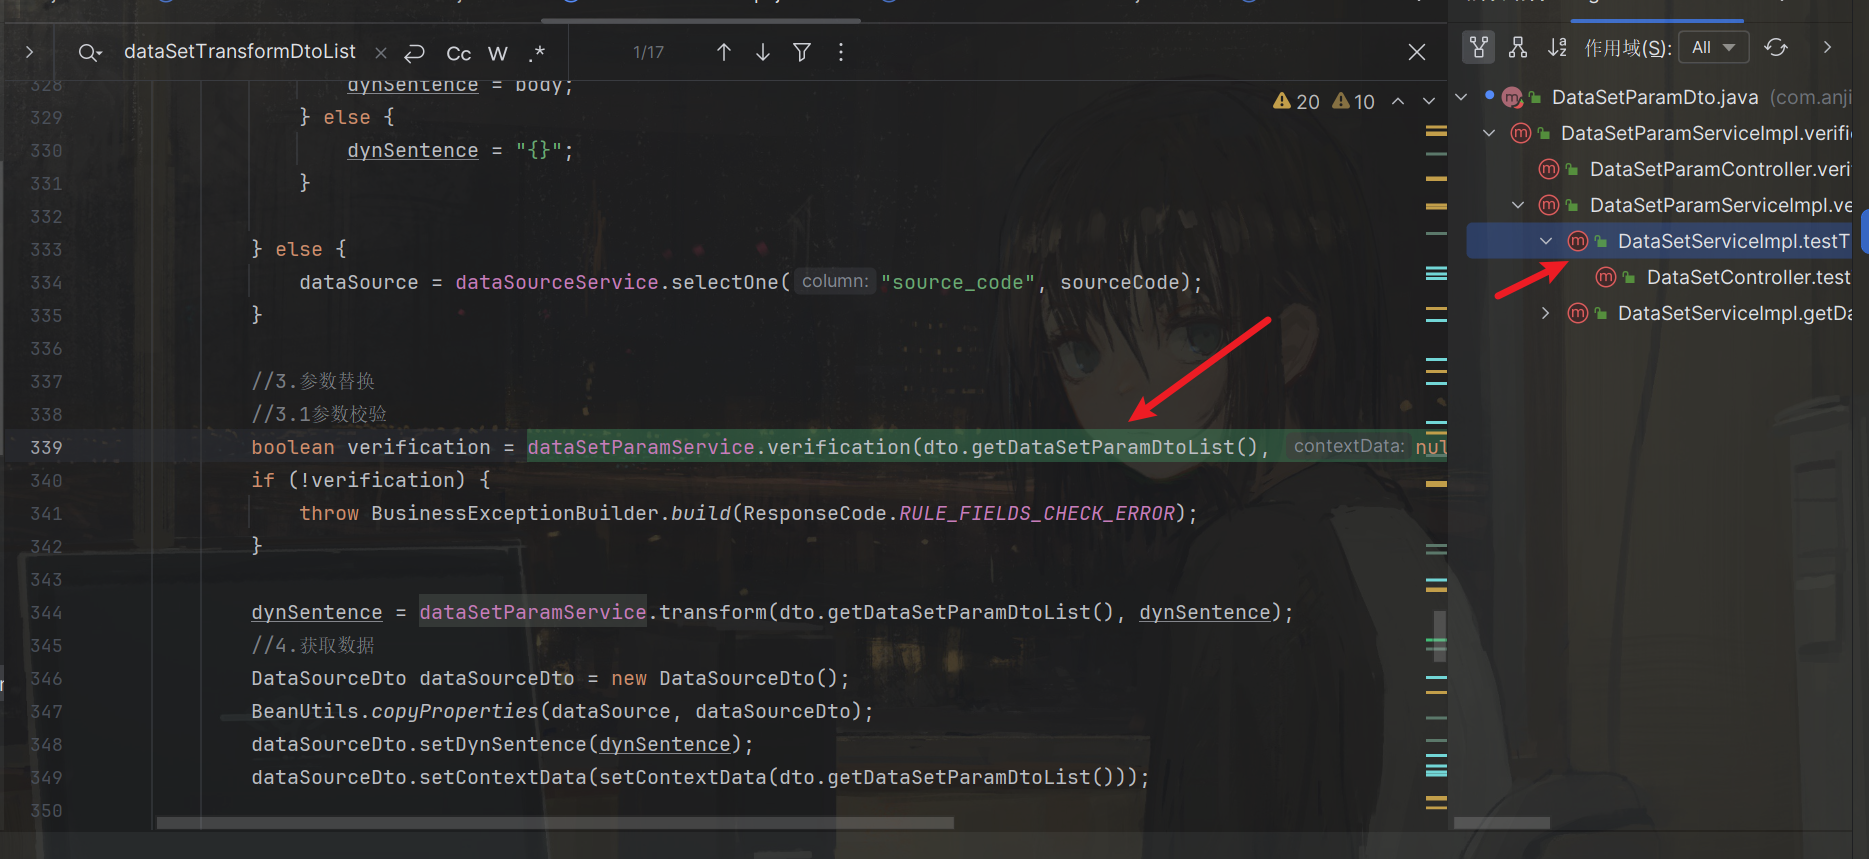
Task: Click dataSetParamService on line 339
Action: coord(641,447)
